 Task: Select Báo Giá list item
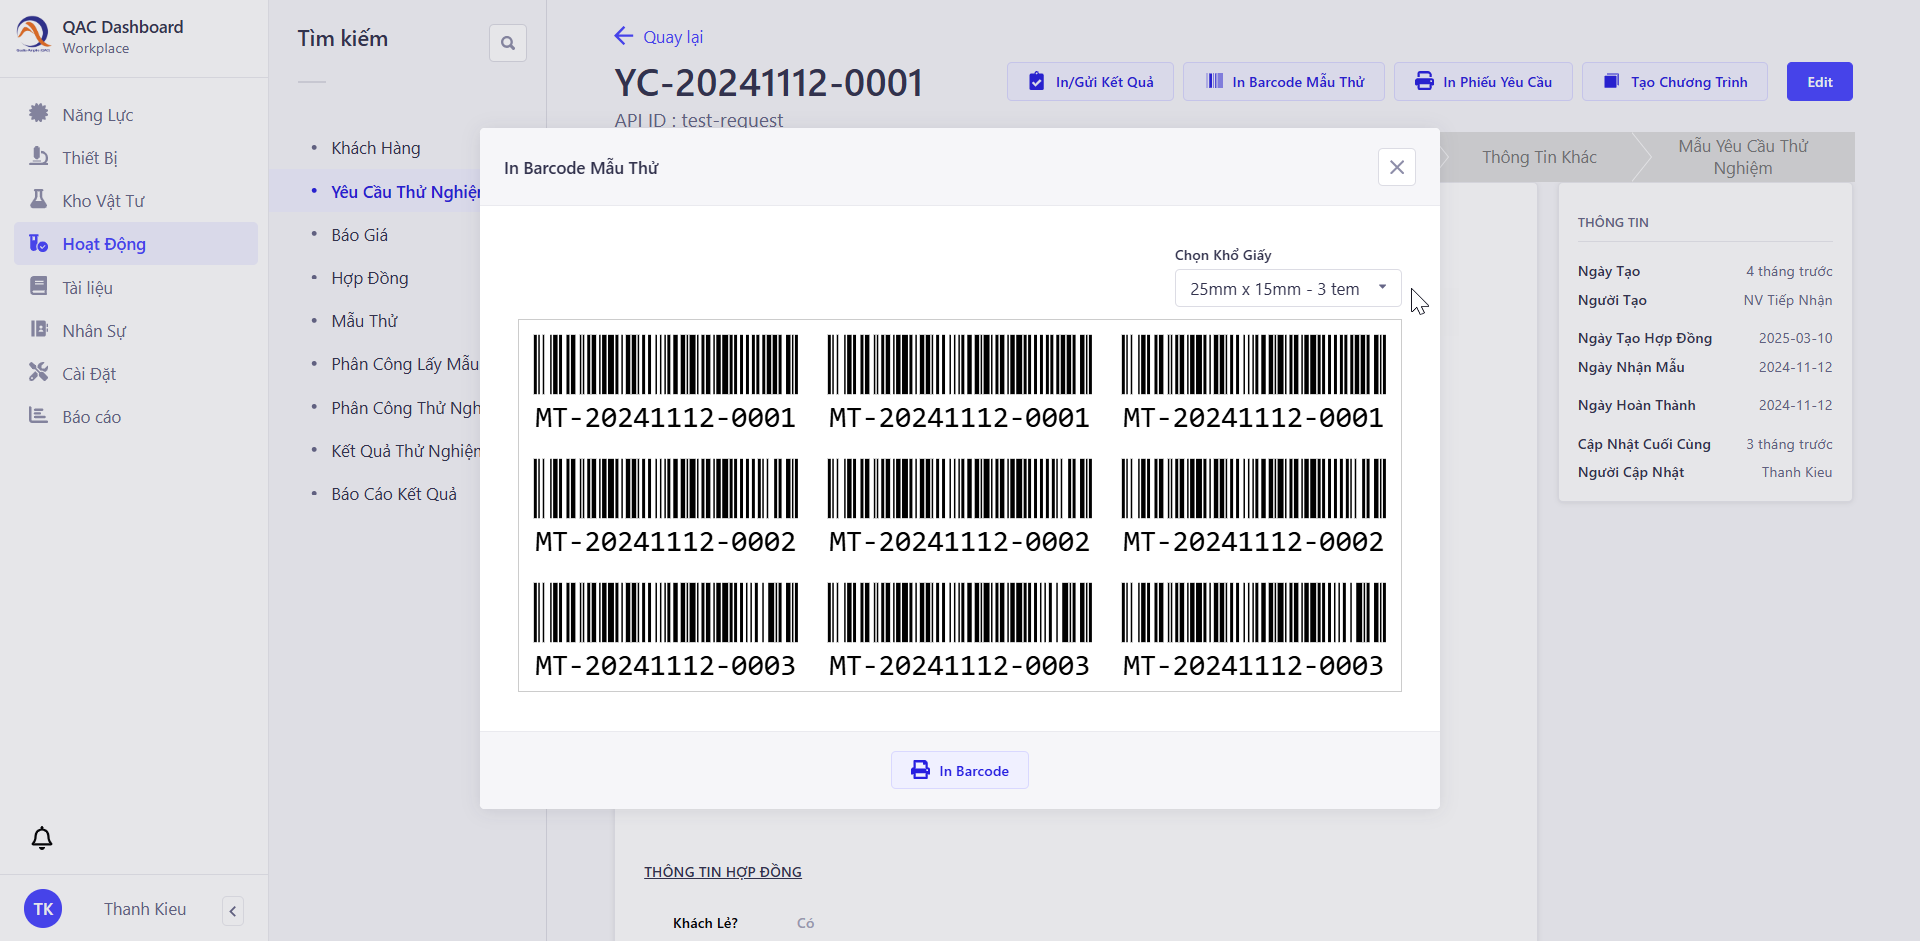point(360,235)
